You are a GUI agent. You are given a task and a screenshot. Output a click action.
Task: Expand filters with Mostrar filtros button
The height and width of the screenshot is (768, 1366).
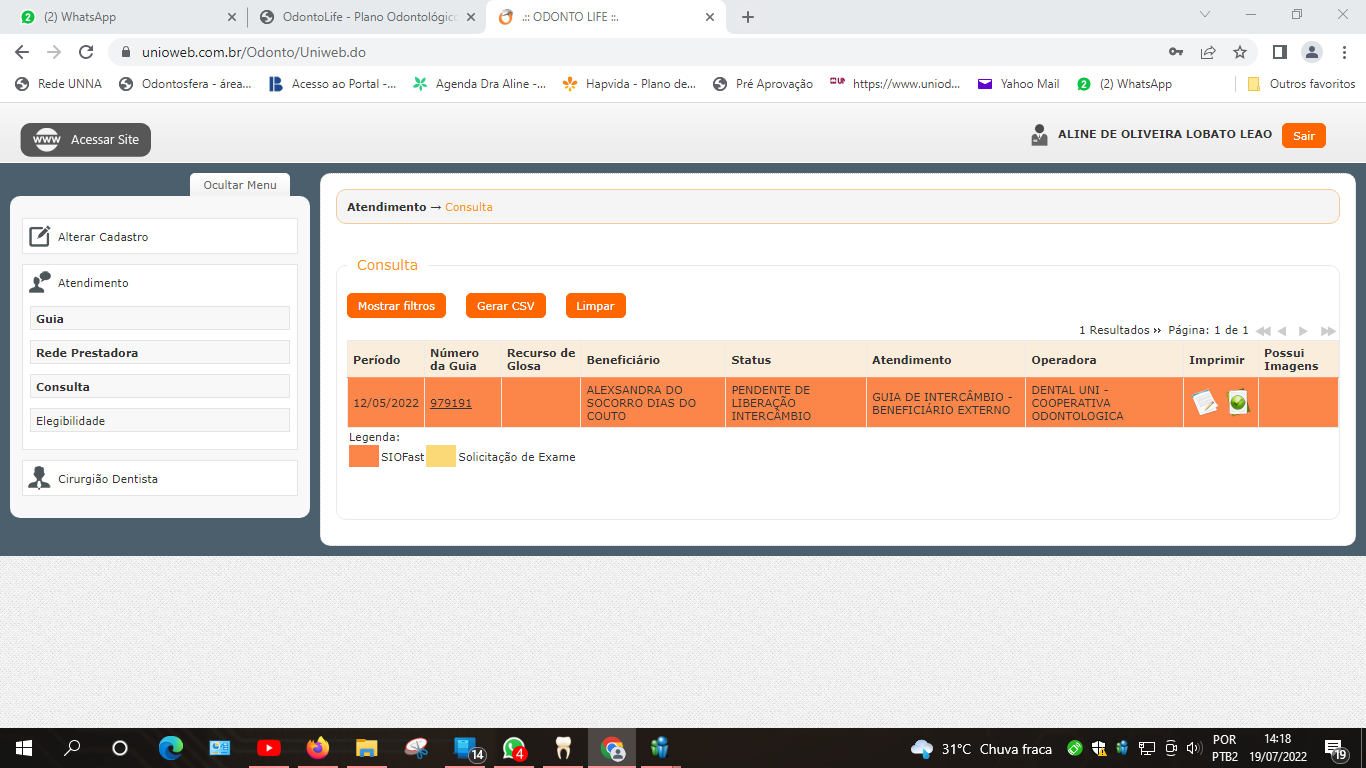[396, 306]
